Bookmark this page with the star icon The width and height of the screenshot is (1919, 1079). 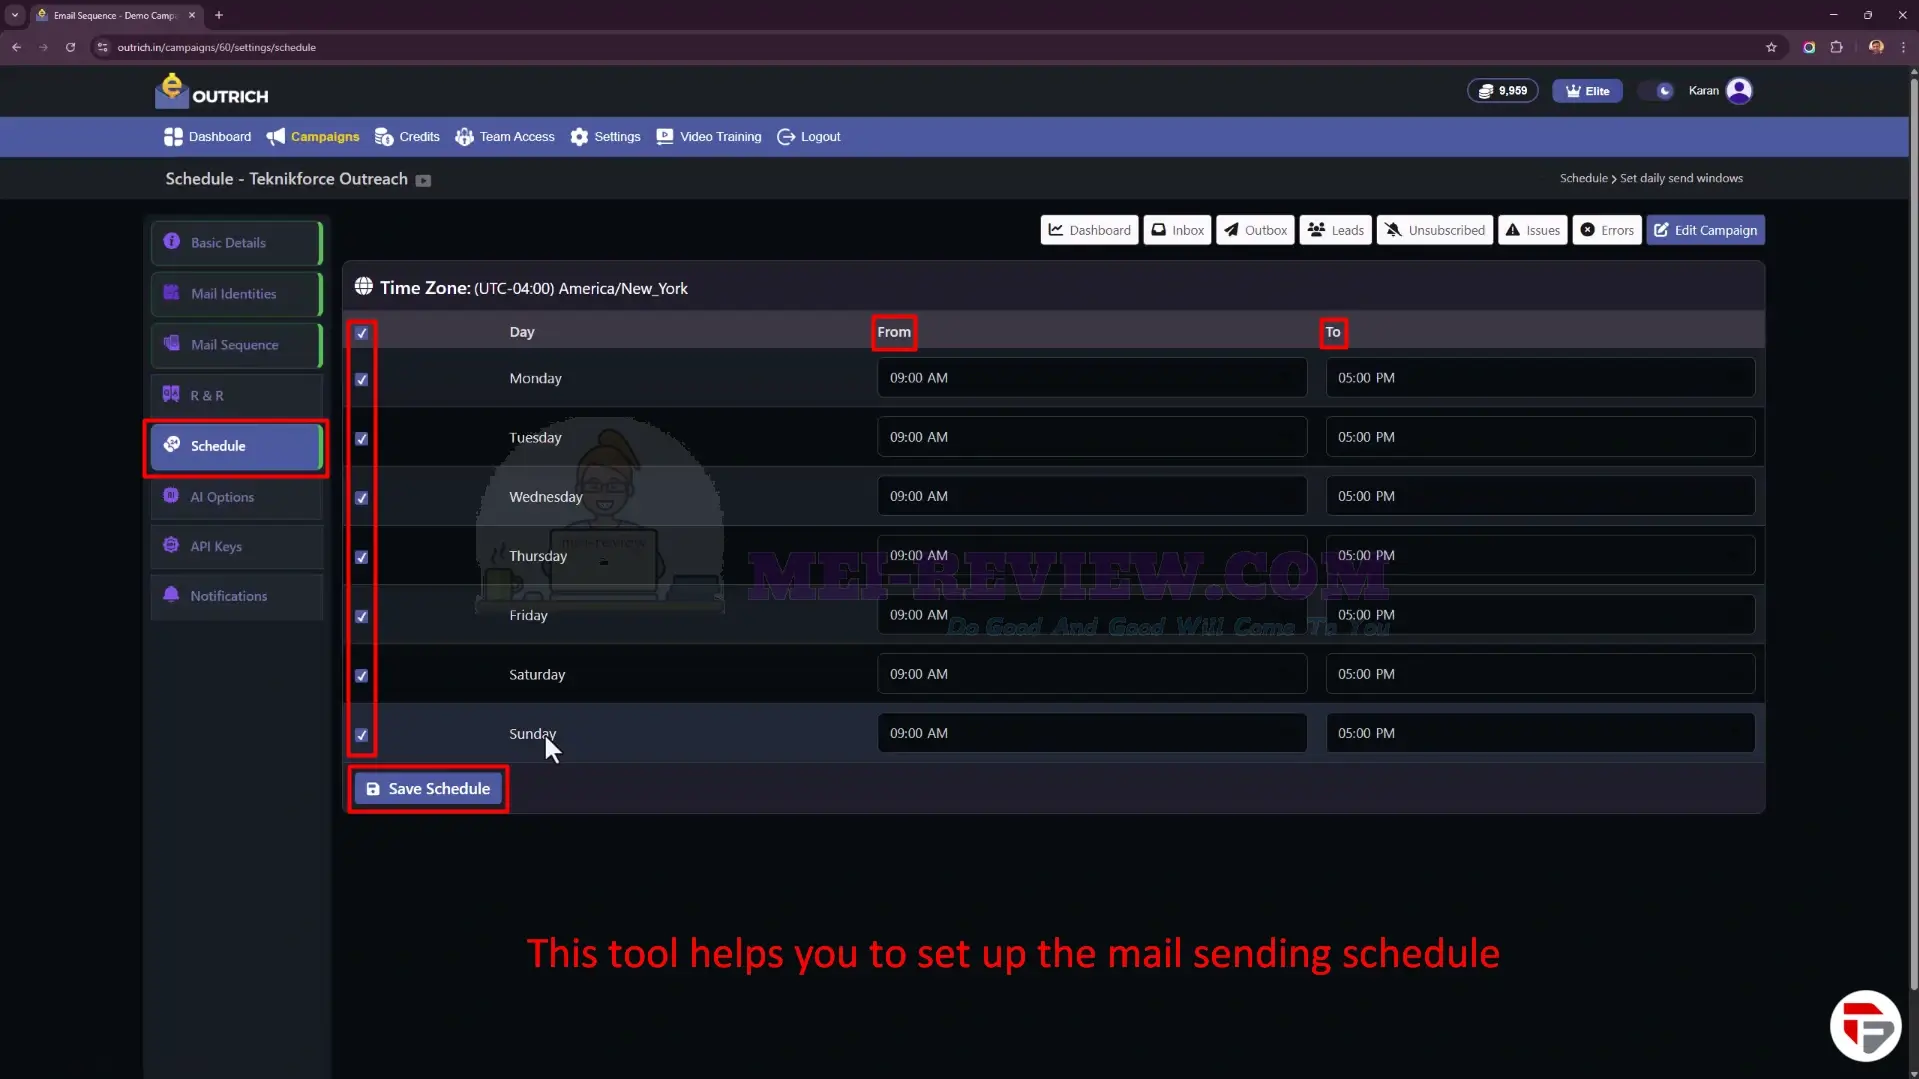click(1771, 47)
